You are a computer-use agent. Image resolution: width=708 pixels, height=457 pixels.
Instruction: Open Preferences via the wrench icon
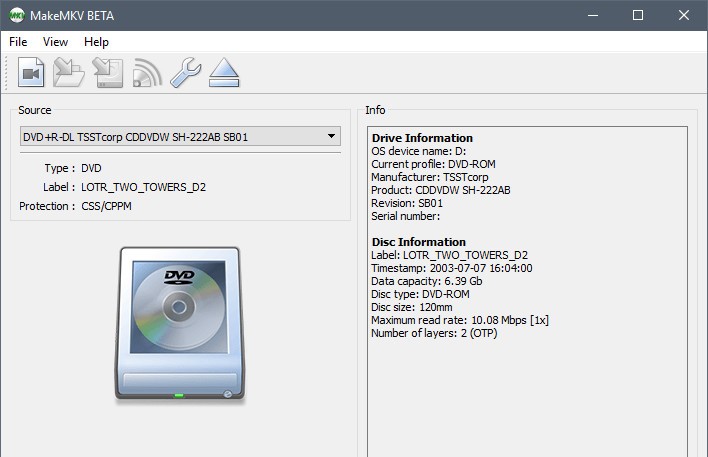pyautogui.click(x=186, y=72)
